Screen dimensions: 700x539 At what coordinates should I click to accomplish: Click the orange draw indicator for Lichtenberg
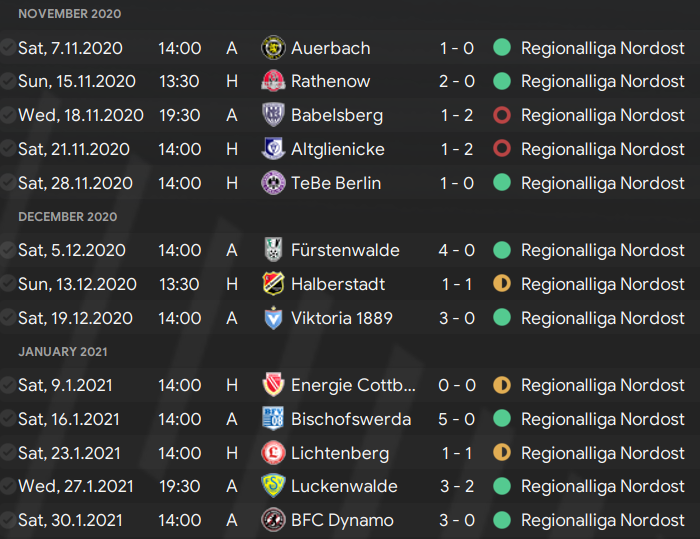[x=502, y=452]
